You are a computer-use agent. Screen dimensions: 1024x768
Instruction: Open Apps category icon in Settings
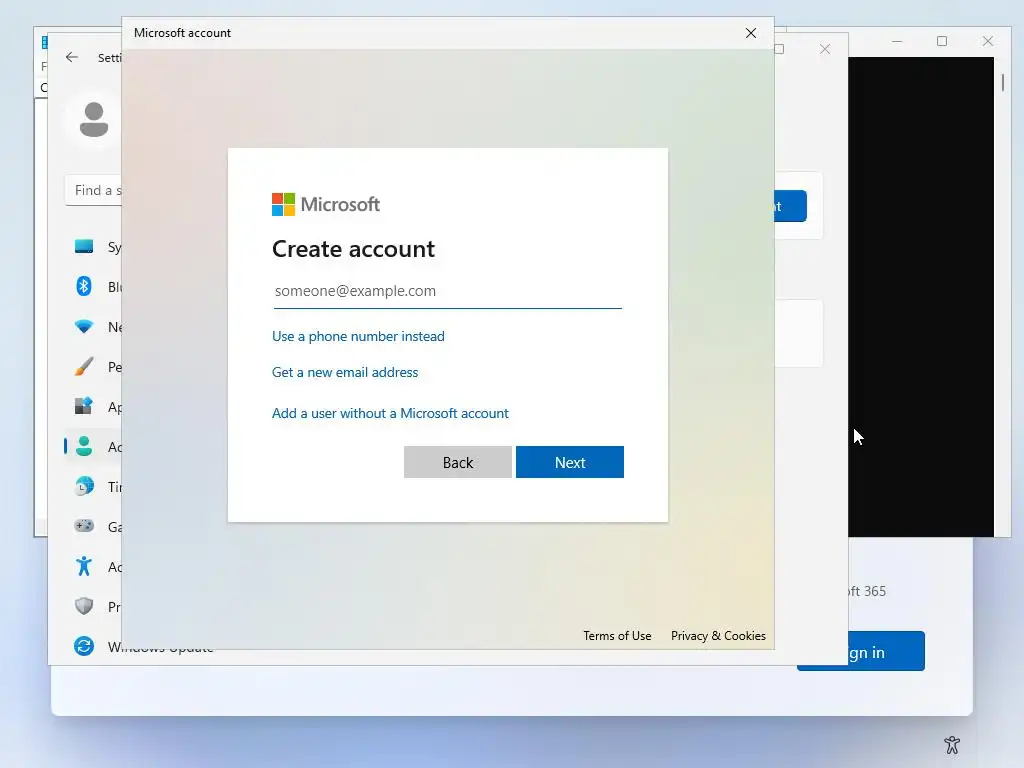pos(84,406)
